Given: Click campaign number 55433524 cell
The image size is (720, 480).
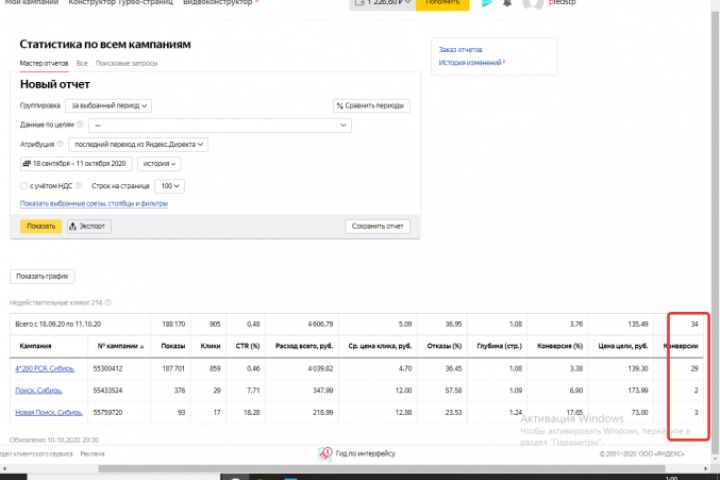Looking at the screenshot, I should pos(108,390).
